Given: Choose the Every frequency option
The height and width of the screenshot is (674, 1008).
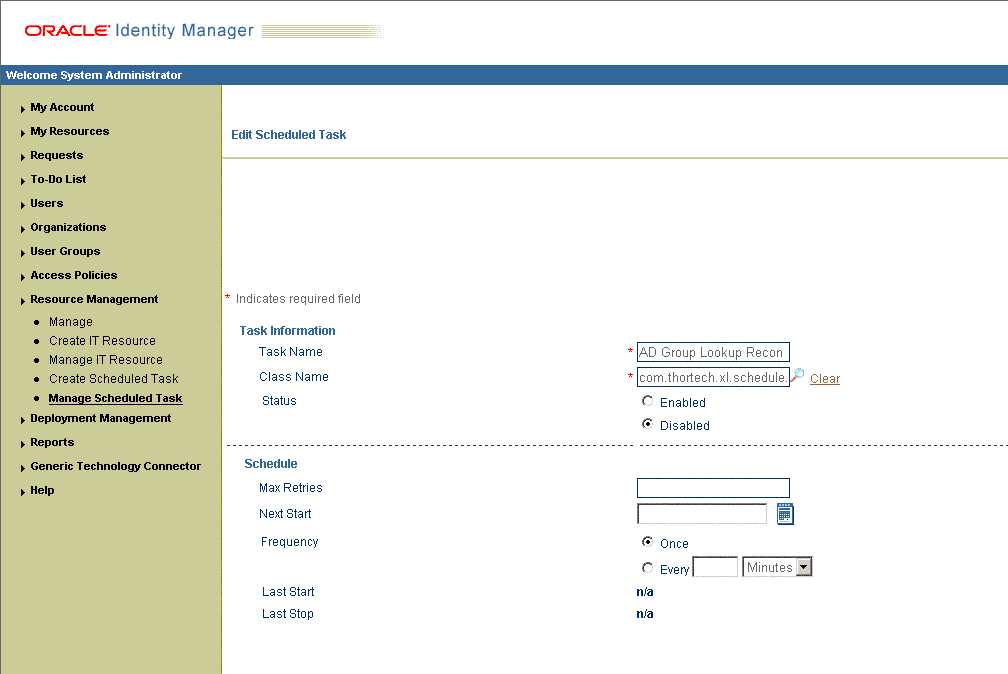Looking at the screenshot, I should tap(647, 568).
